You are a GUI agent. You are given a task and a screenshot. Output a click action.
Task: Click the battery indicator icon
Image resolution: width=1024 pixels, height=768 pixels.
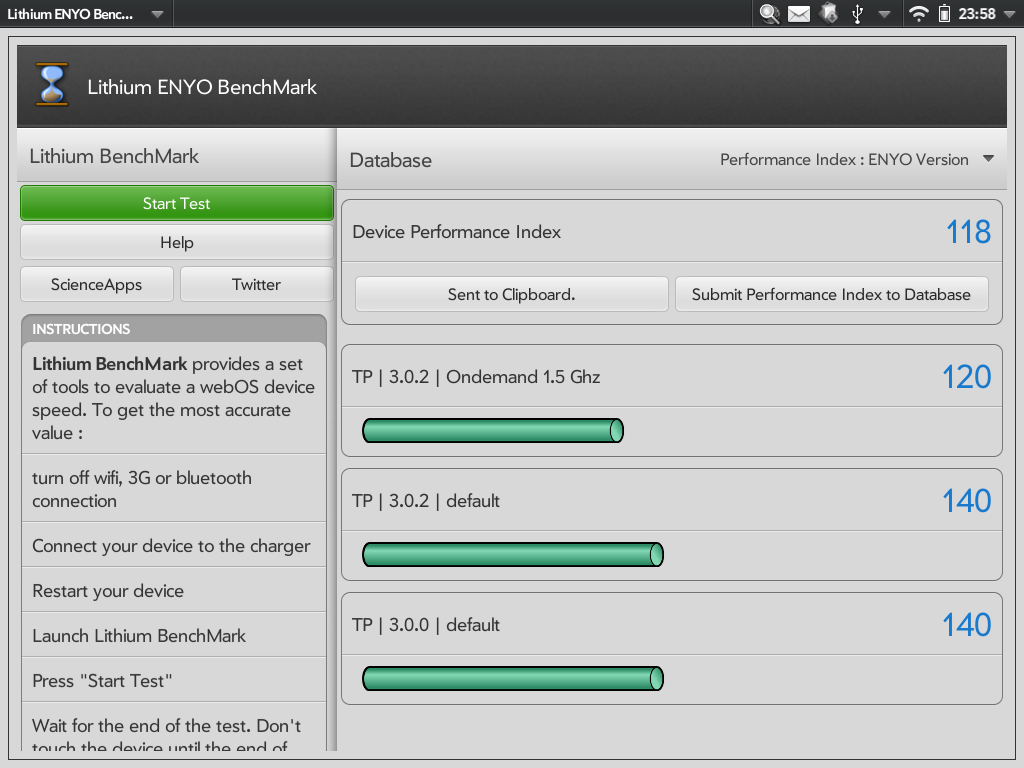(944, 14)
